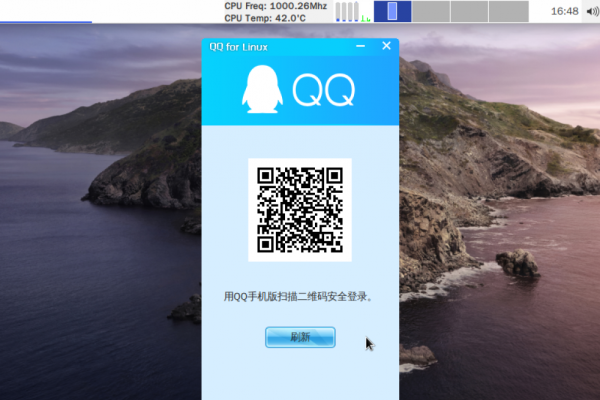Click the 16:48 clock in panel
This screenshot has height=400, width=600.
point(564,11)
